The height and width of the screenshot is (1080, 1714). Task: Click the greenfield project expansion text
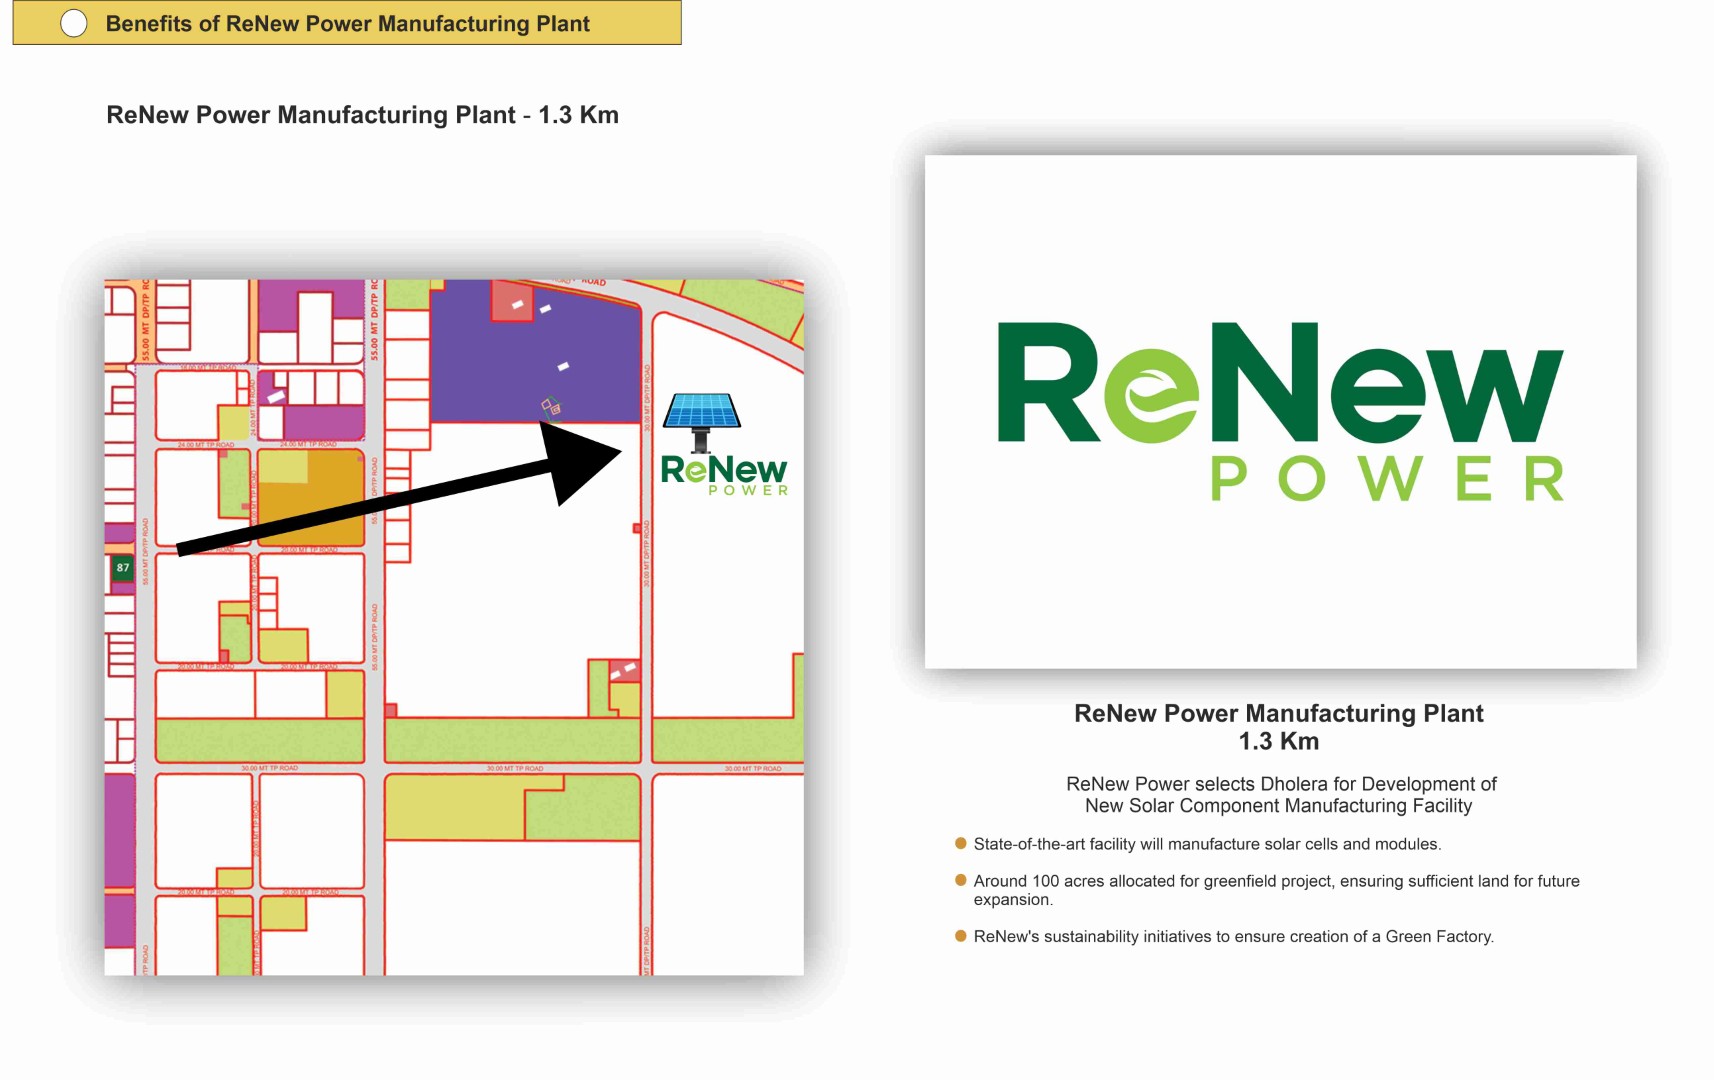point(1276,889)
